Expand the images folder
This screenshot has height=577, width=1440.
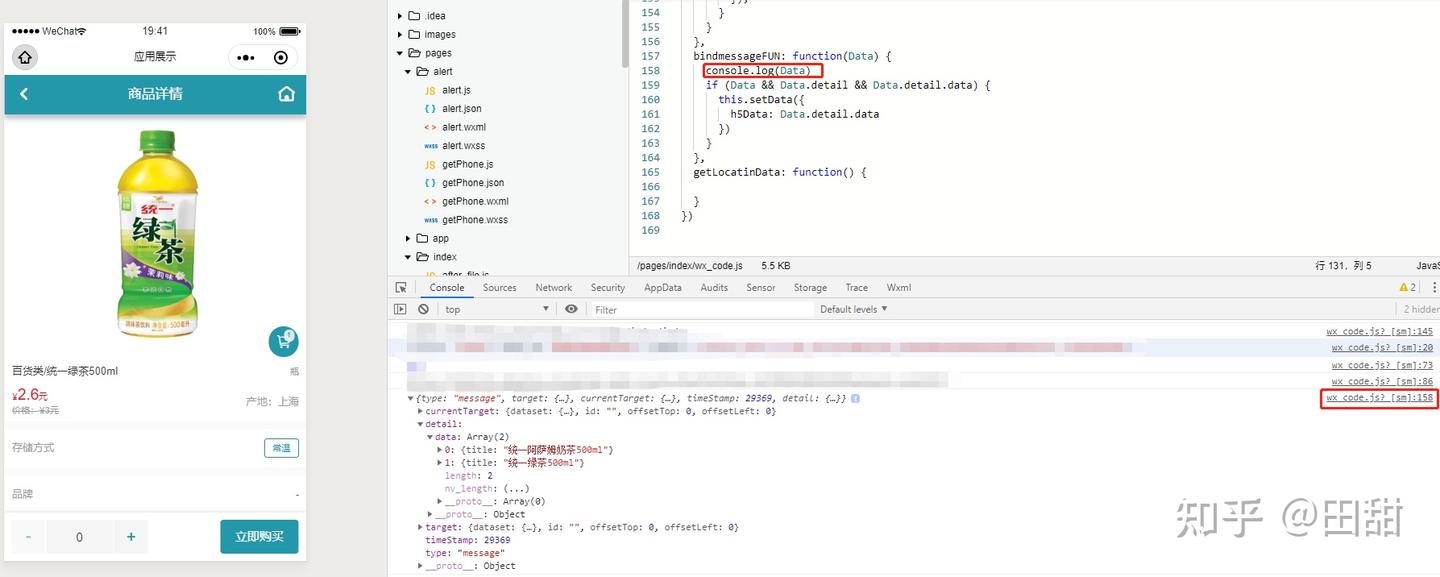coord(400,34)
